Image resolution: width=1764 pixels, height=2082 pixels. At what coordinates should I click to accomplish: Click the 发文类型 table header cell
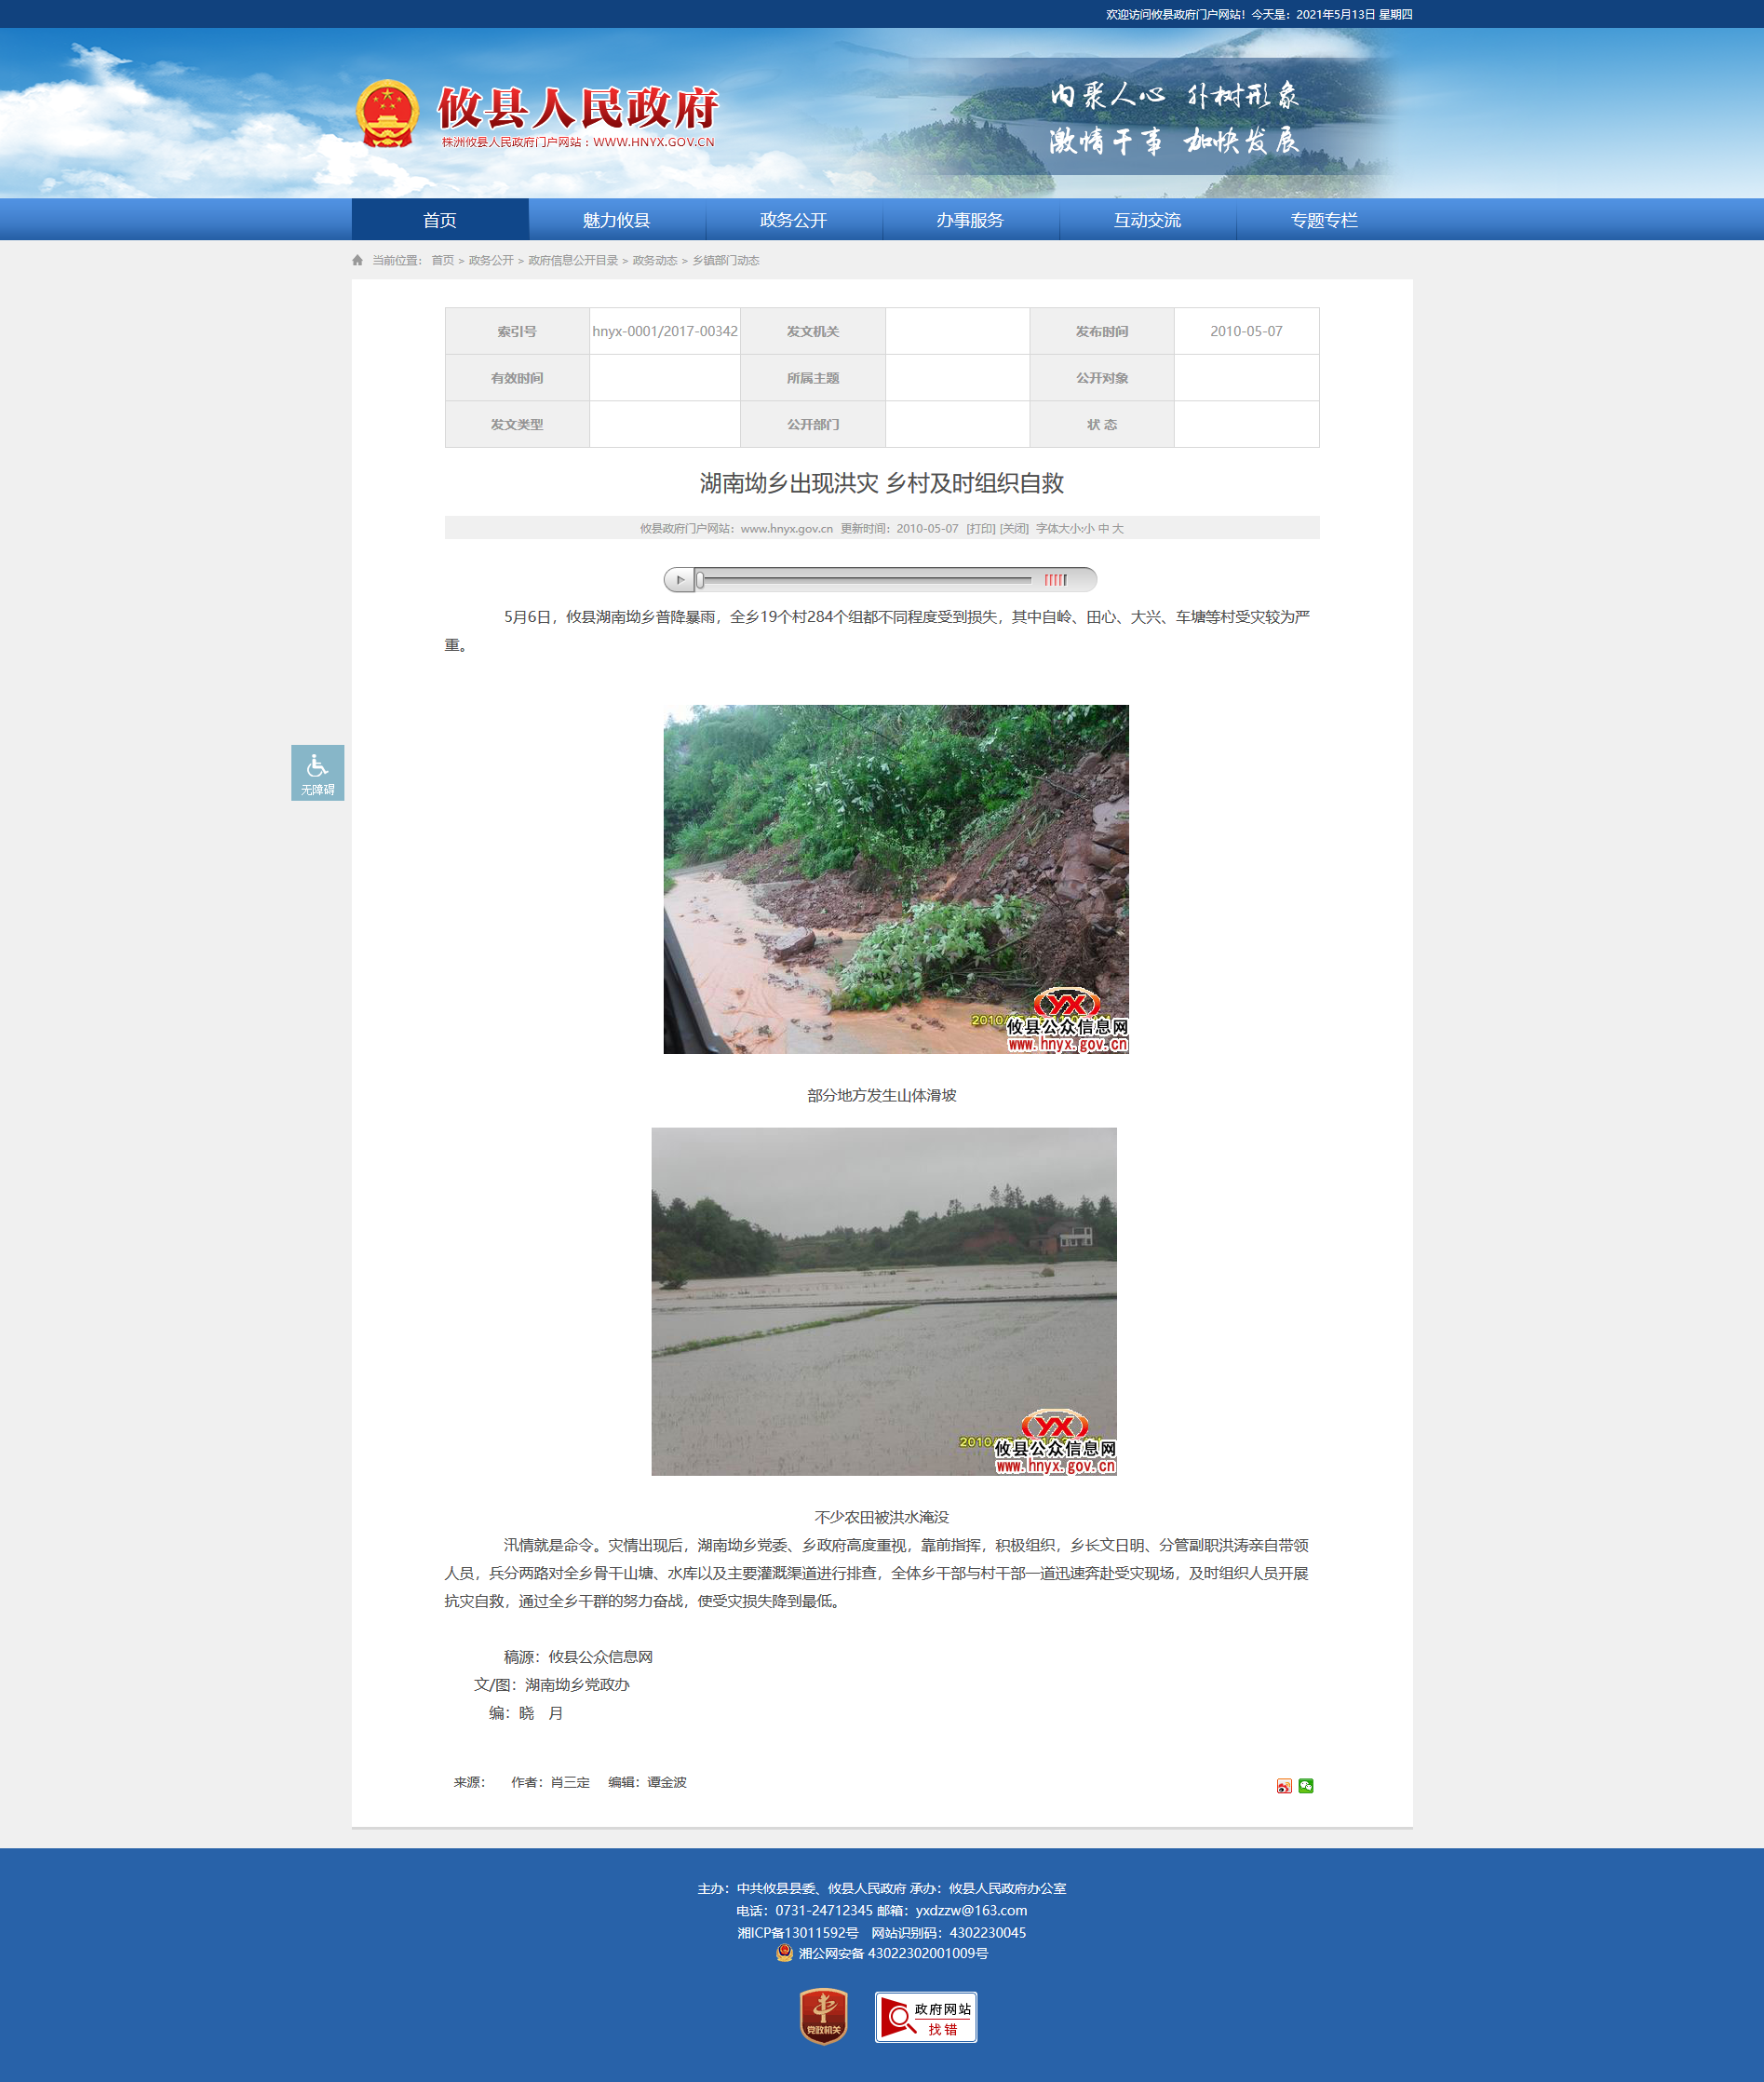point(517,424)
